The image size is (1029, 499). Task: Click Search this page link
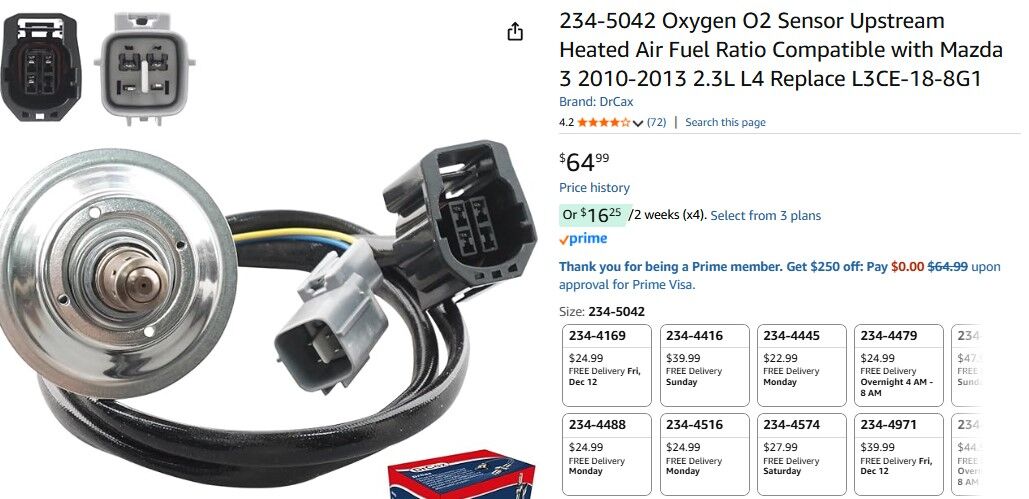pyautogui.click(x=725, y=122)
